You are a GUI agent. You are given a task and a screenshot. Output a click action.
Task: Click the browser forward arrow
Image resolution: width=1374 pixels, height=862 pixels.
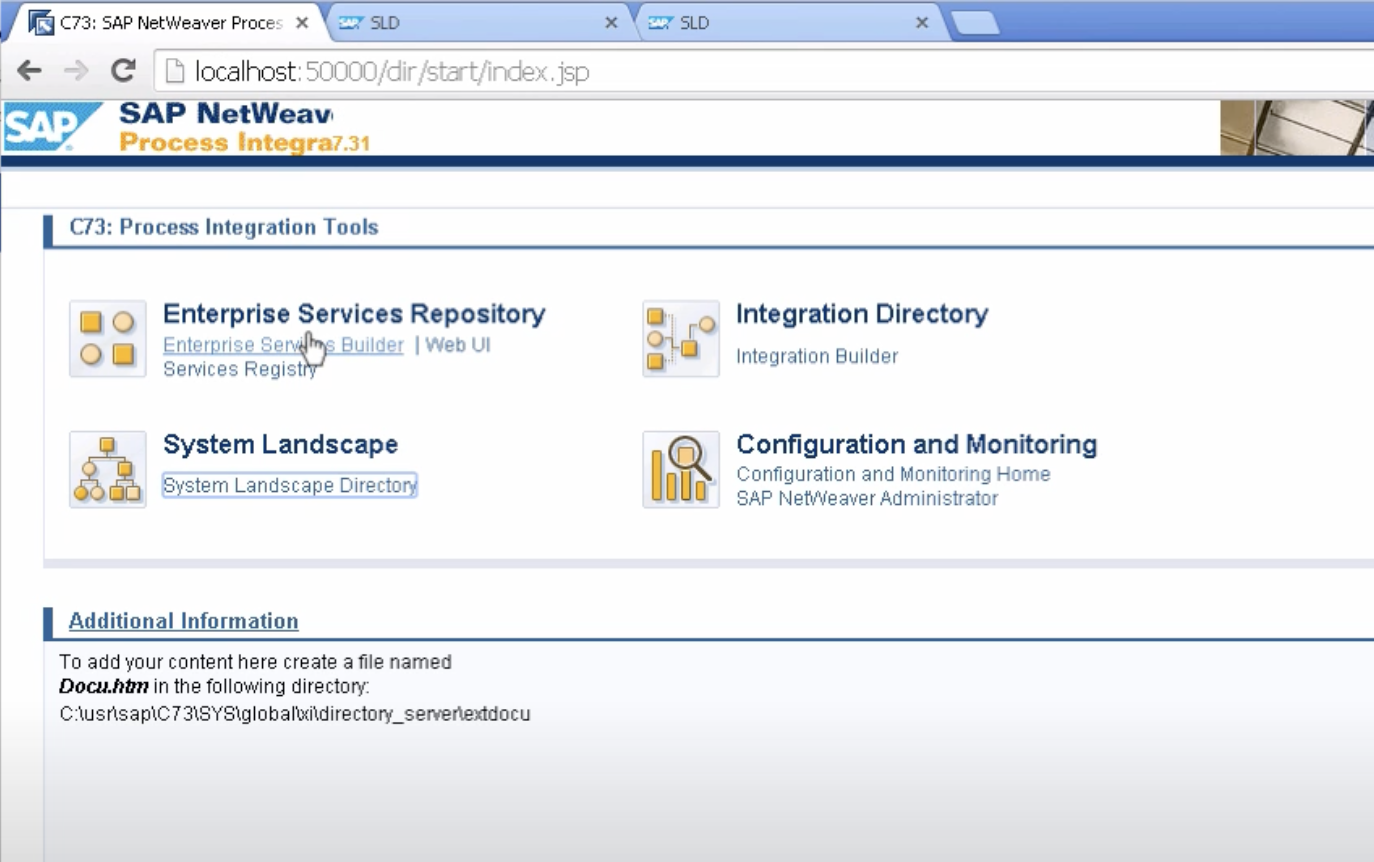click(x=76, y=71)
